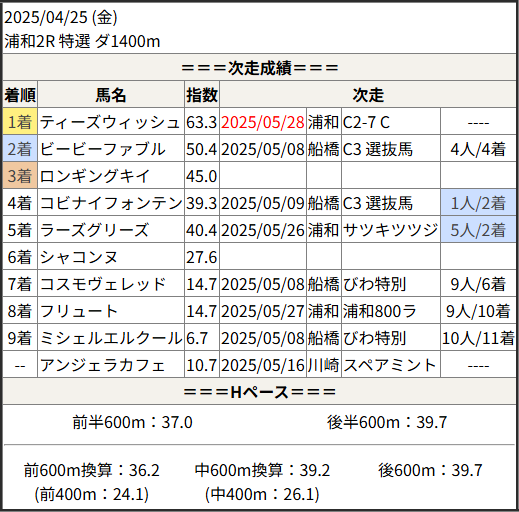
Task: Click the 5人/2着 highlighted result
Action: 478,229
